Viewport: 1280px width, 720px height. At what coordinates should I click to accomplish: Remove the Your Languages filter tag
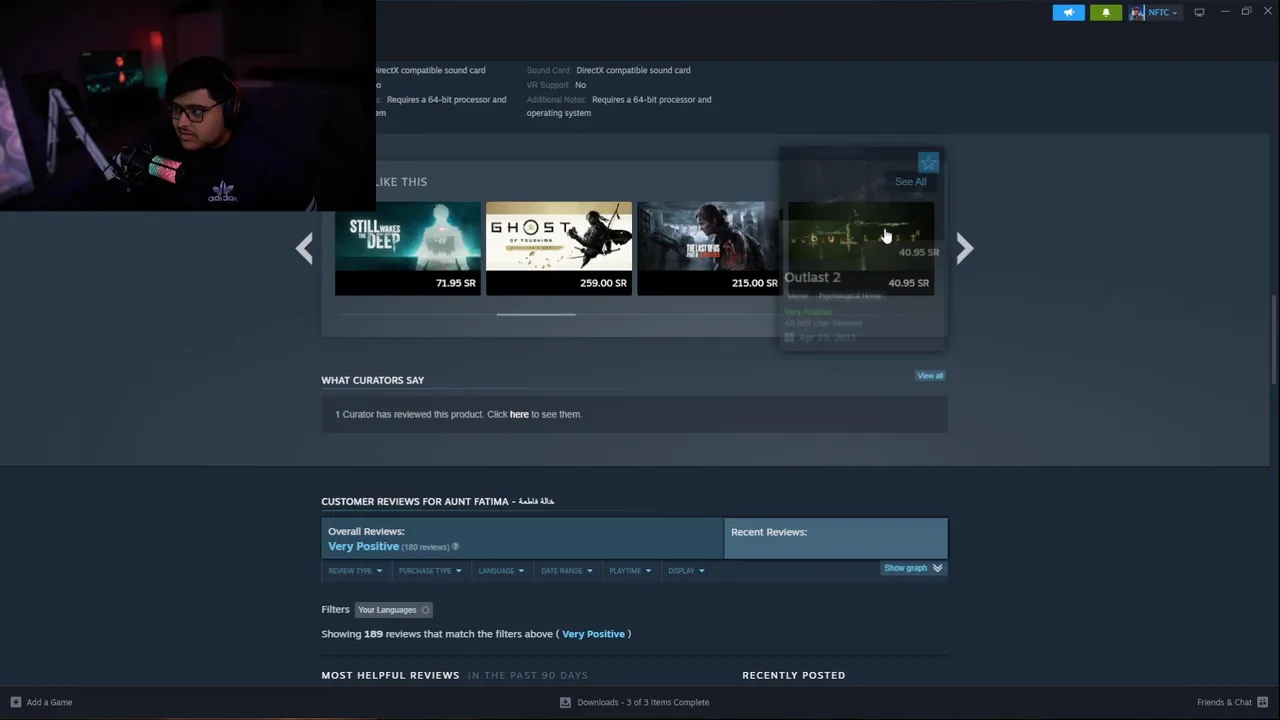click(425, 610)
